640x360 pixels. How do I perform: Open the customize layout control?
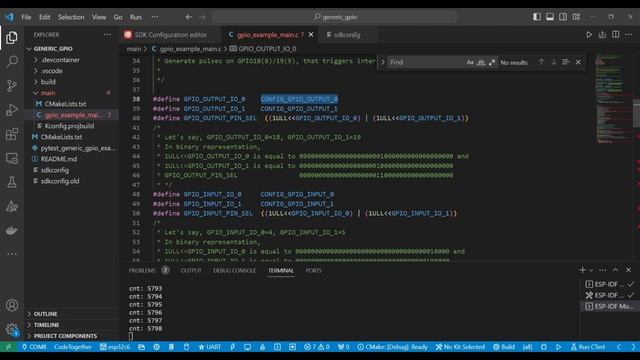[x=576, y=17]
